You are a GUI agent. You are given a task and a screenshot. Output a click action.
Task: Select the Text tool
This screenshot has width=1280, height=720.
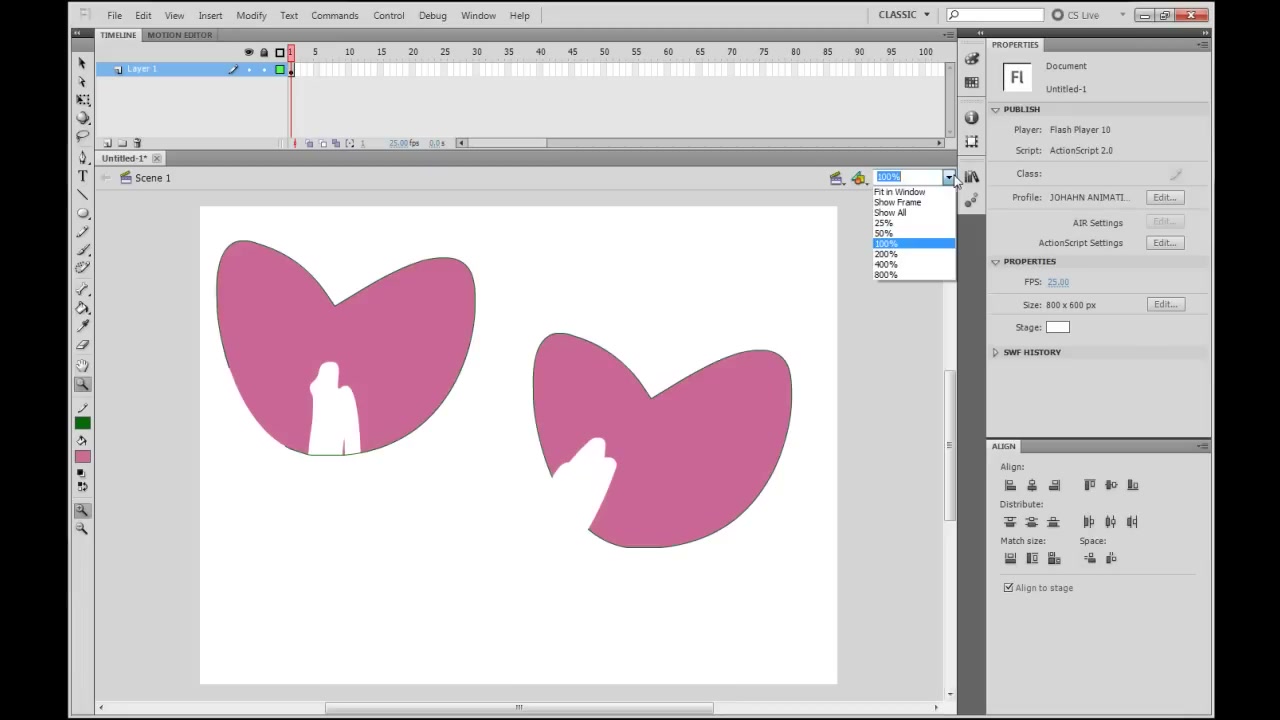click(82, 176)
